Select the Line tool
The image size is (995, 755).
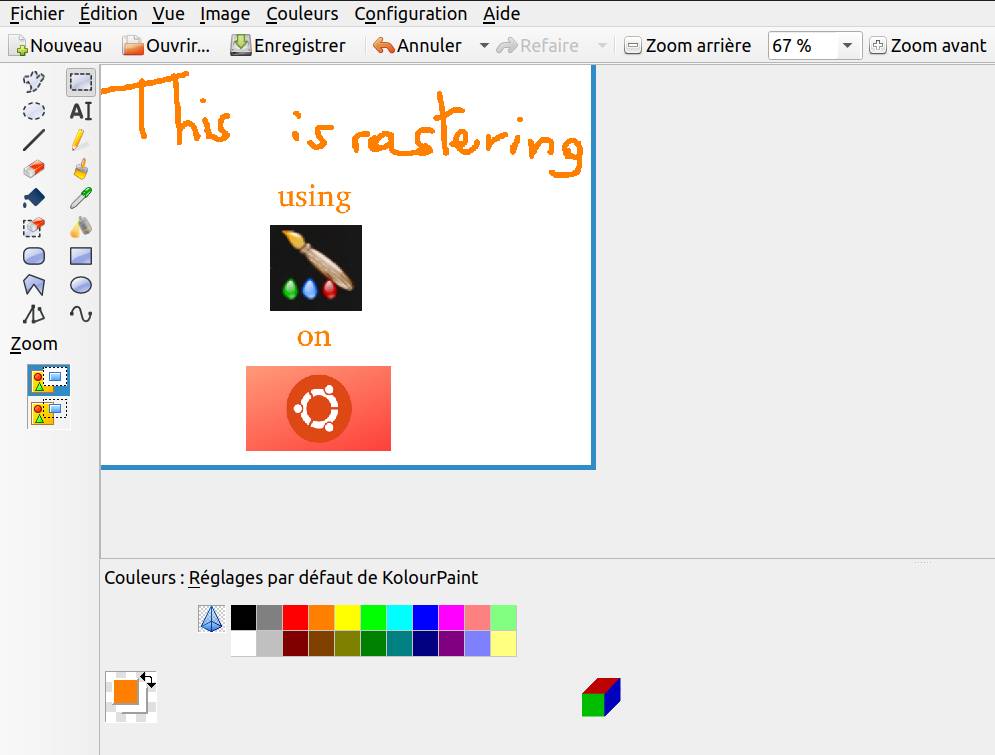point(34,140)
